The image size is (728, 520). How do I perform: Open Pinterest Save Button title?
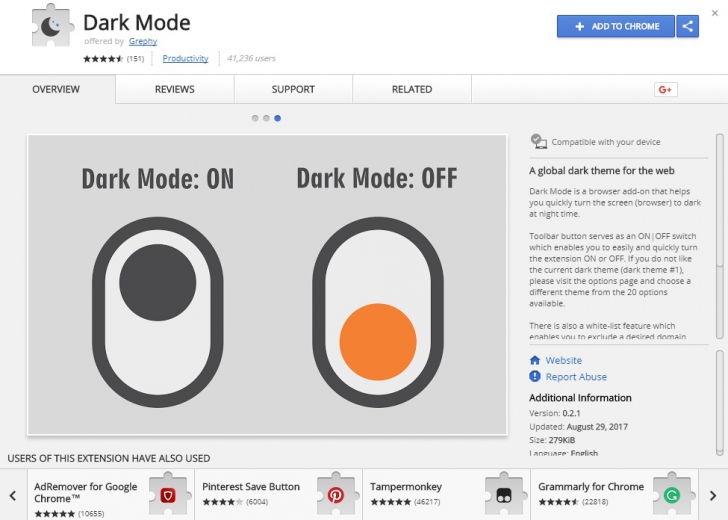coord(251,487)
